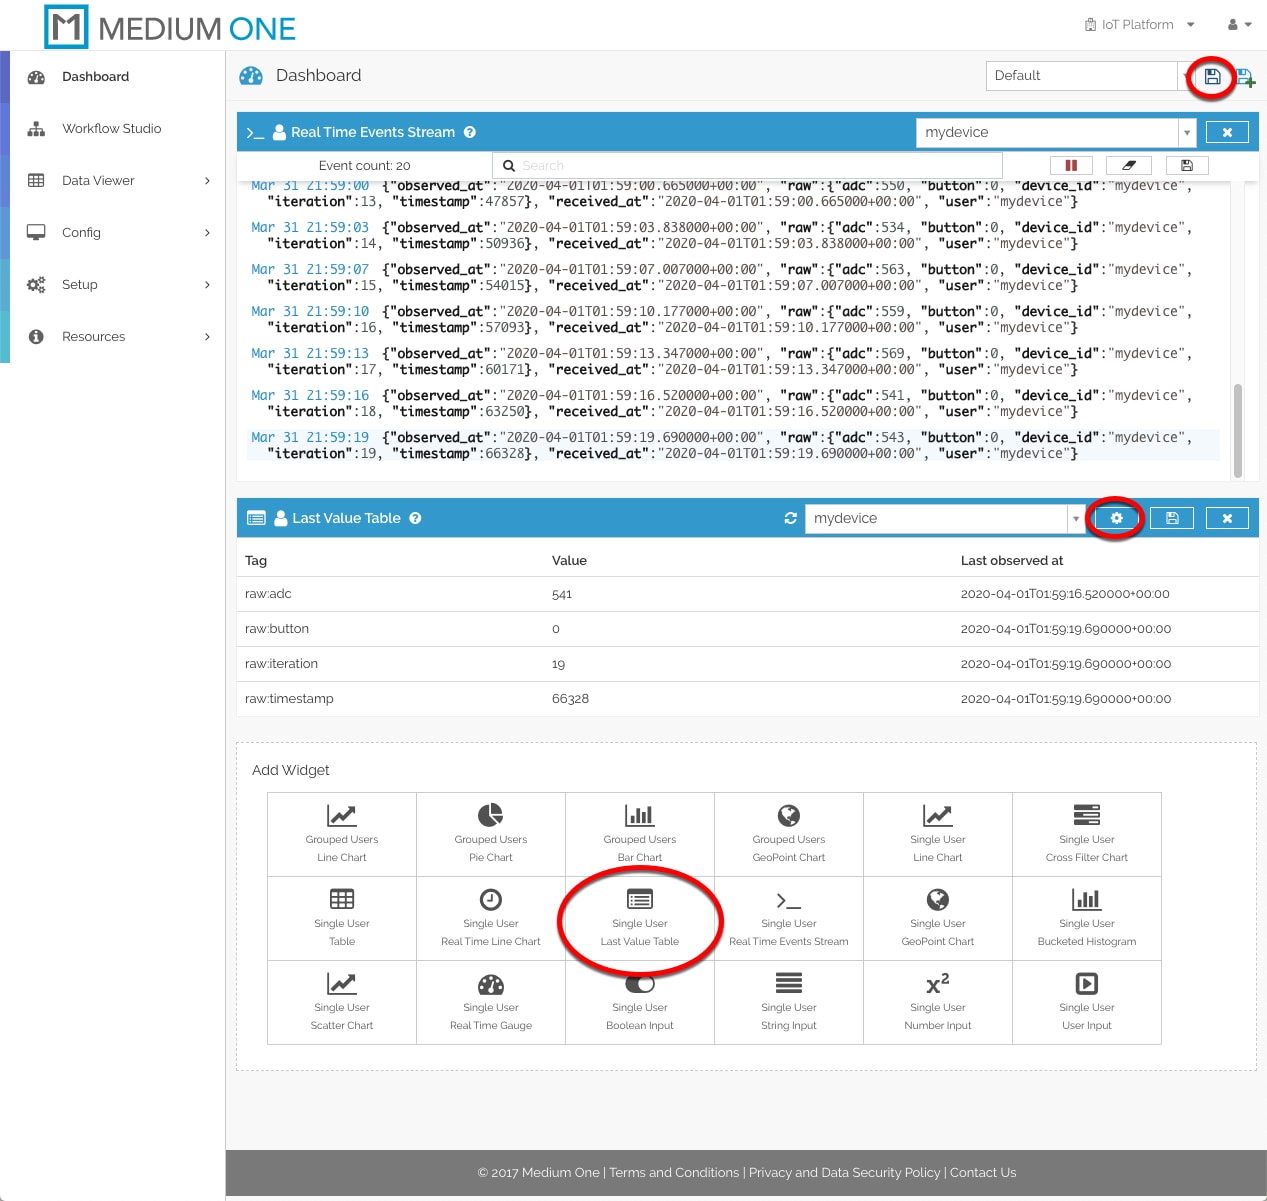Screen dimensions: 1267x1201
Task: Expand the IoT Platform menu
Action: (1139, 24)
